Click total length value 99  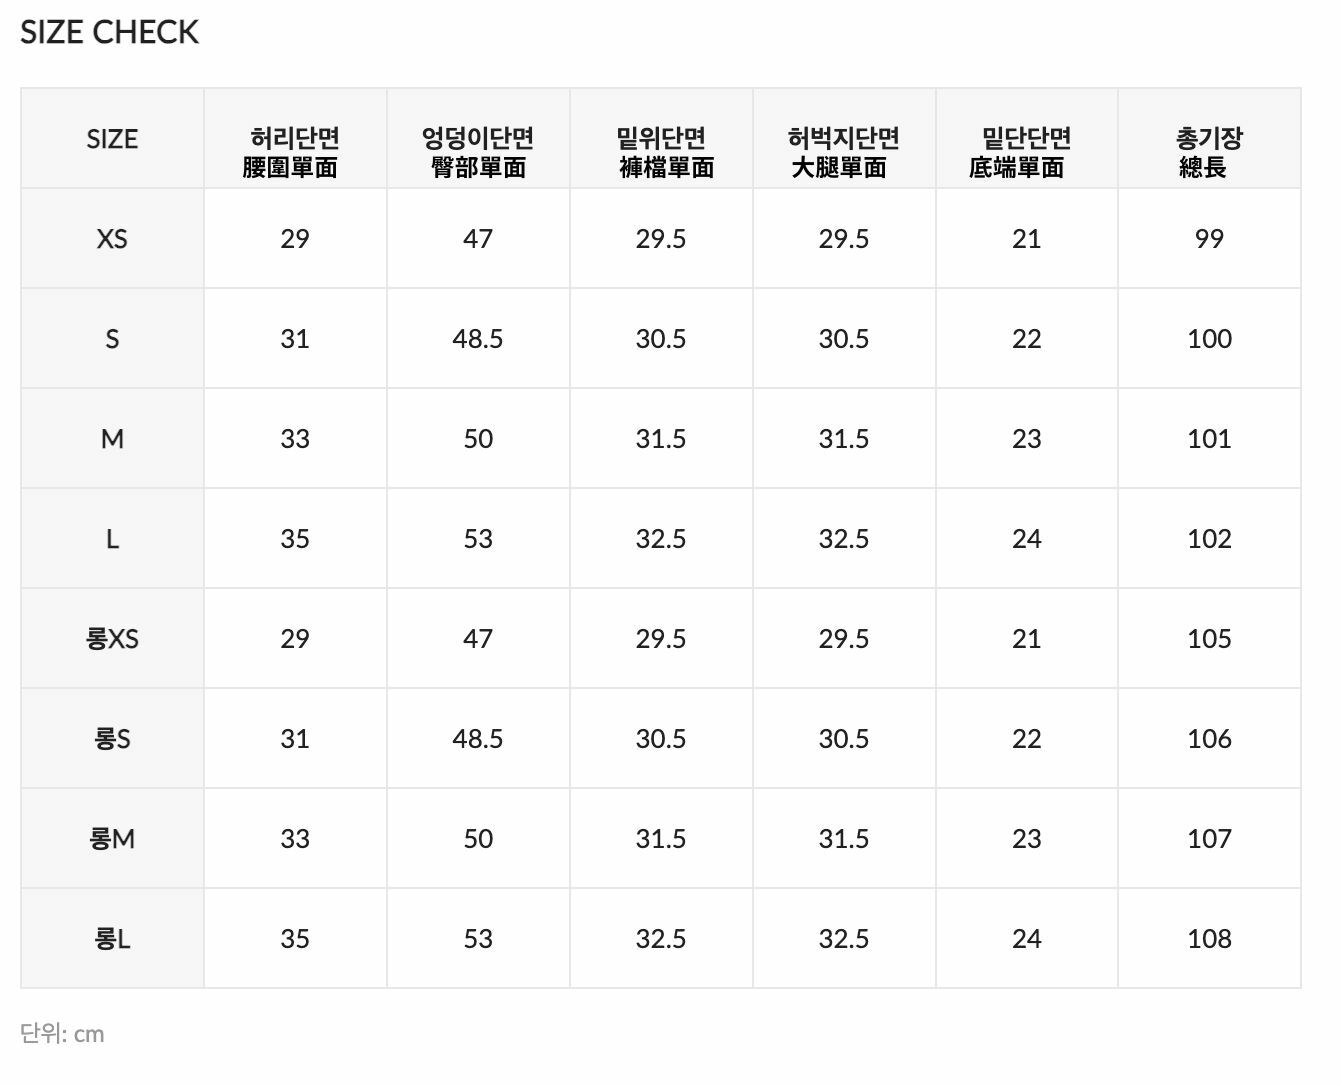pos(1209,239)
